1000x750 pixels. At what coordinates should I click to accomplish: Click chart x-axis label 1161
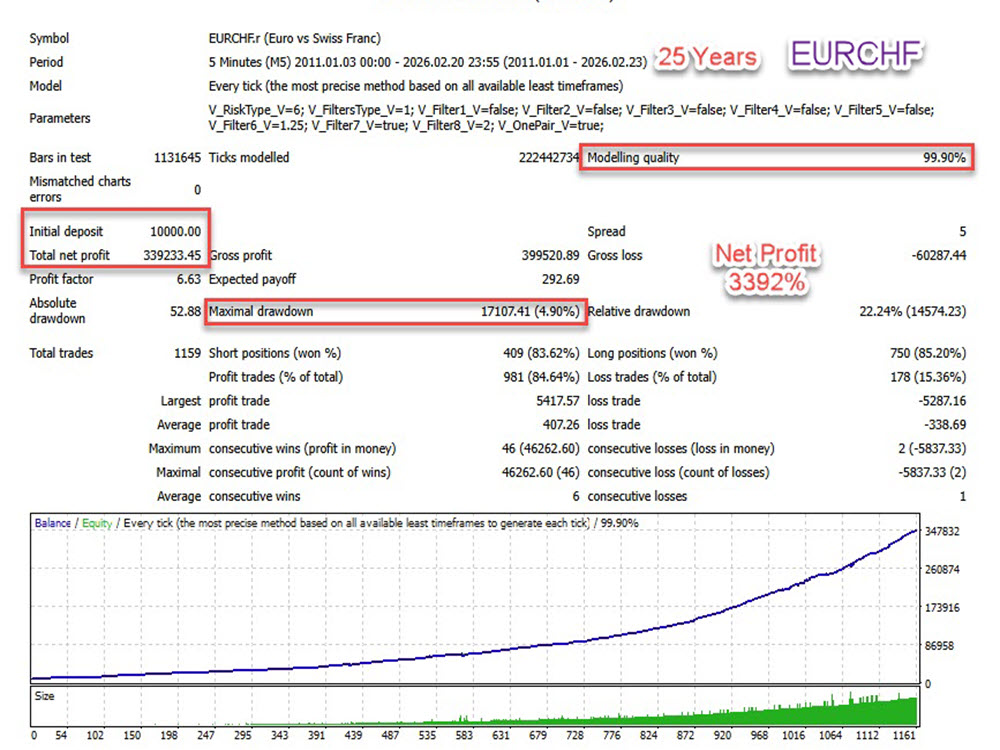pos(904,735)
